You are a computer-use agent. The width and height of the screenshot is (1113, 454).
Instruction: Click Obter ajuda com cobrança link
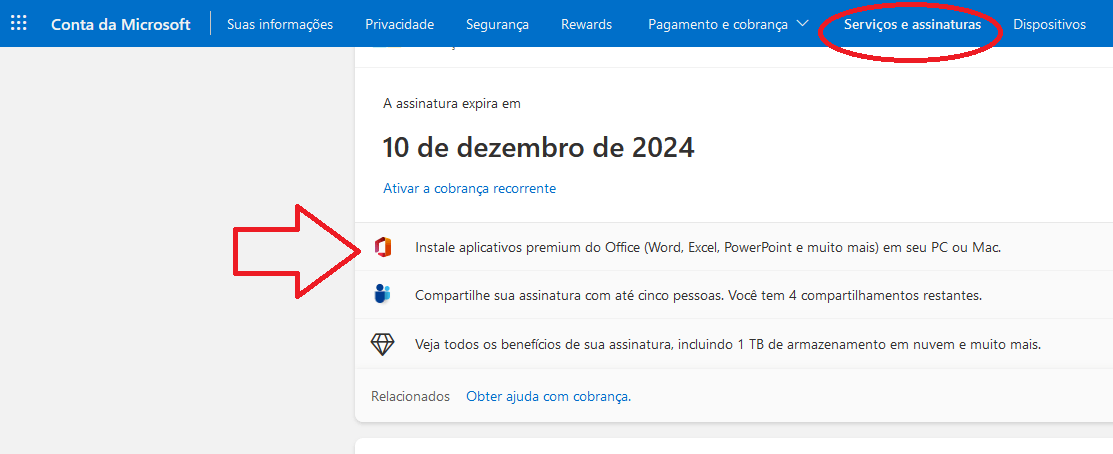point(549,397)
